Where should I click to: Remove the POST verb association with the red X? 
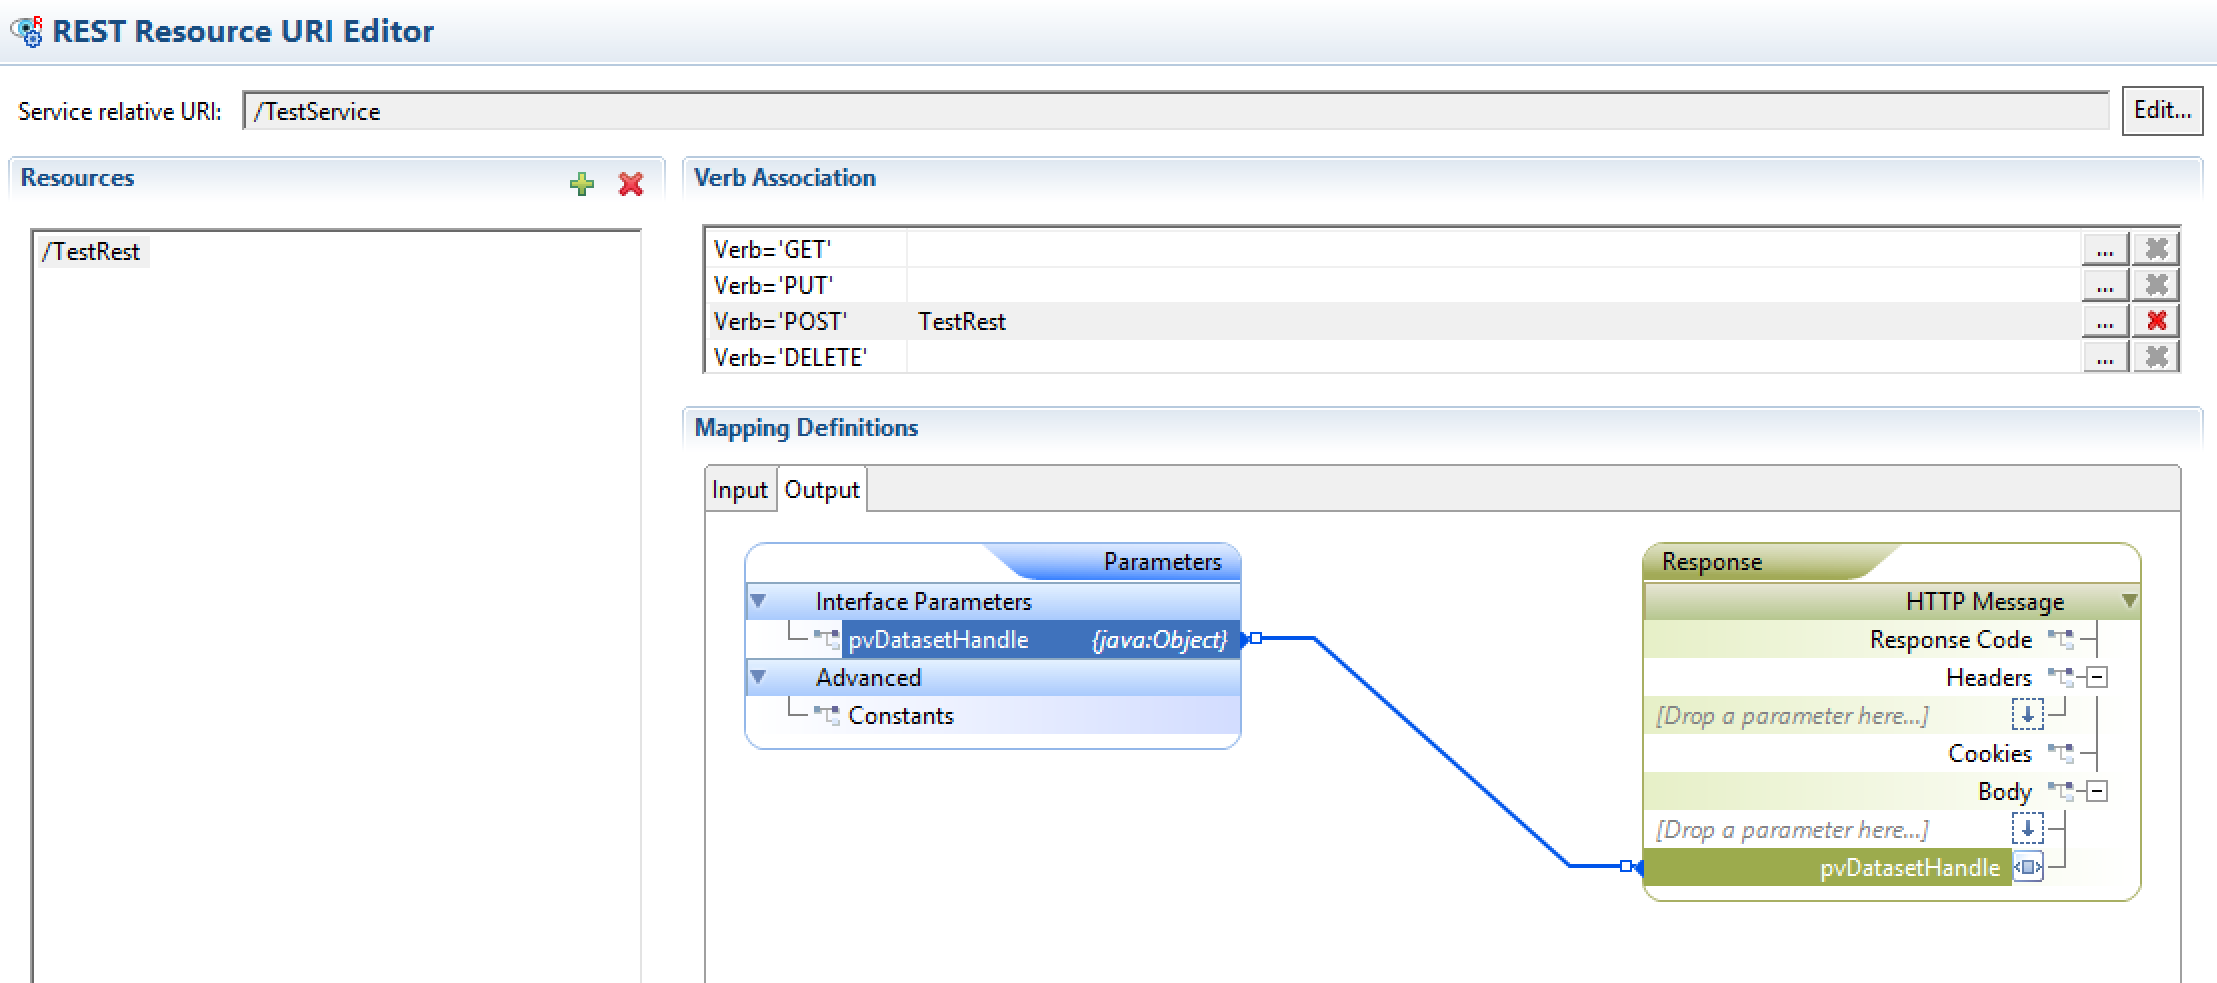pos(2156,321)
